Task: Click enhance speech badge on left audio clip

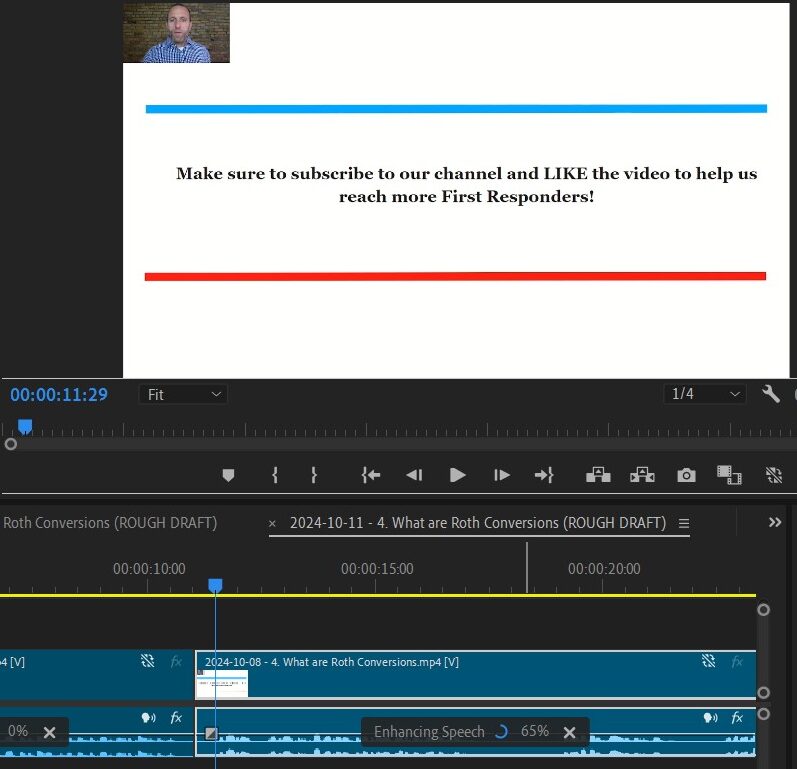Action: (148, 718)
